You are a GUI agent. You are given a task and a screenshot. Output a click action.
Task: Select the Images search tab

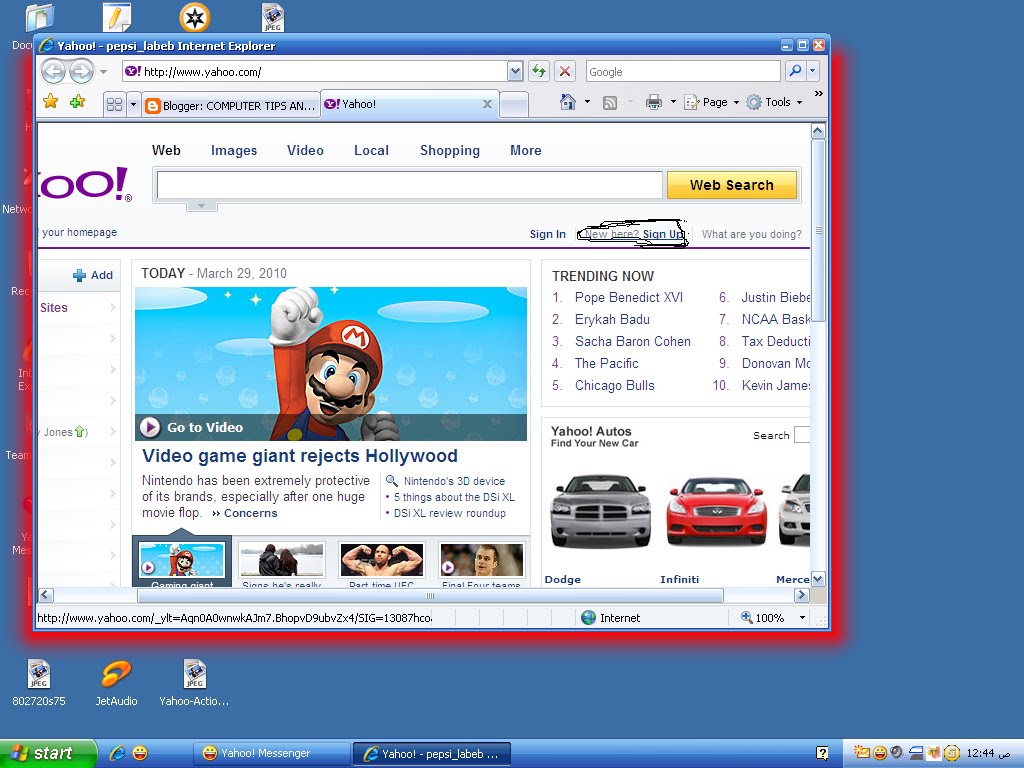(x=234, y=151)
